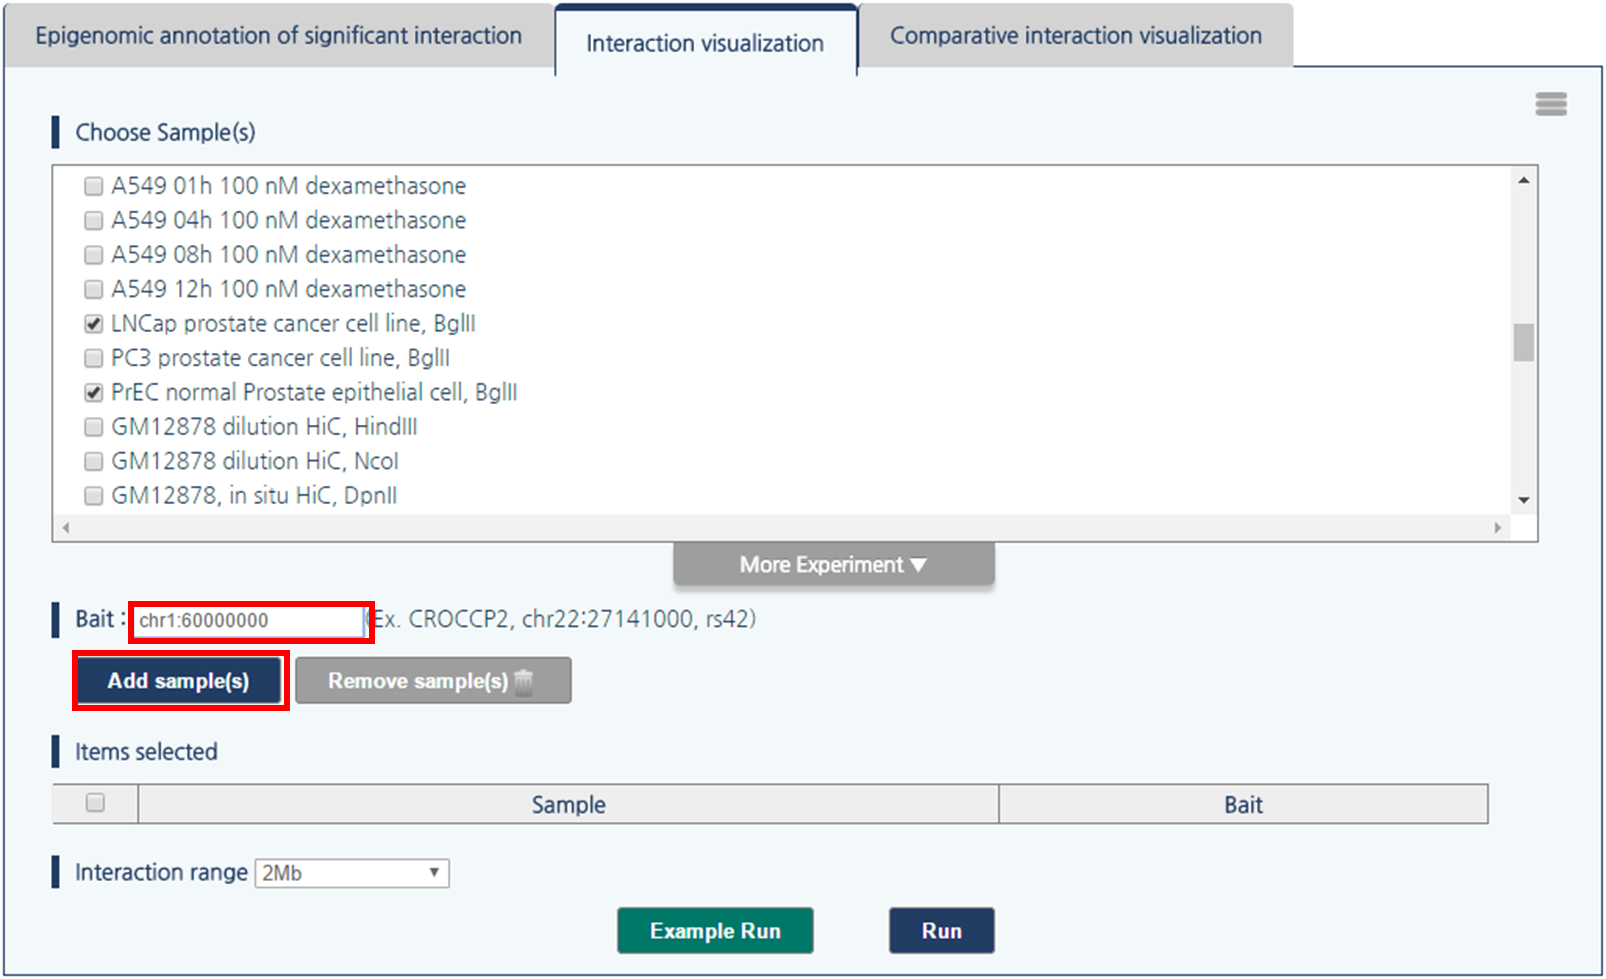This screenshot has width=1606, height=979.
Task: Check GM12878 dilution HiC, HindIII
Action: (94, 427)
